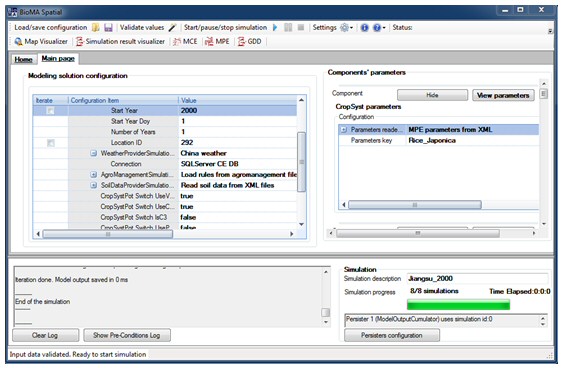This screenshot has width=561, height=368.
Task: Expand the AgroManagementSimulation node
Action: pos(93,175)
